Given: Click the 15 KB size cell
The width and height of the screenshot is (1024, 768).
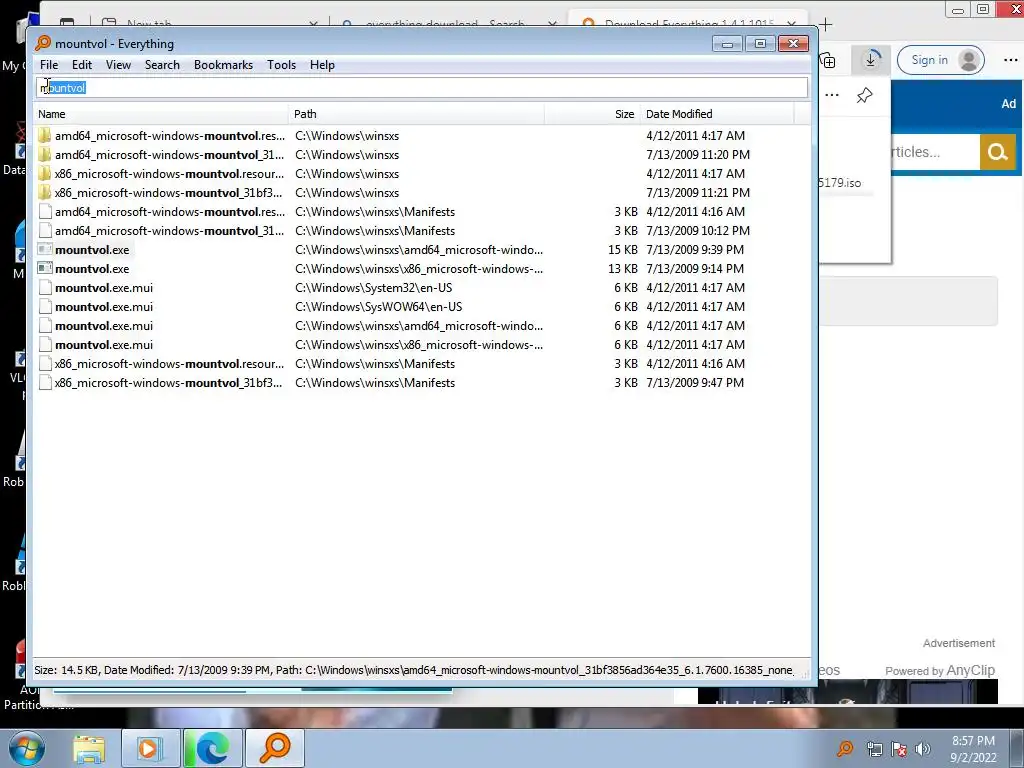Looking at the screenshot, I should pos(622,249).
